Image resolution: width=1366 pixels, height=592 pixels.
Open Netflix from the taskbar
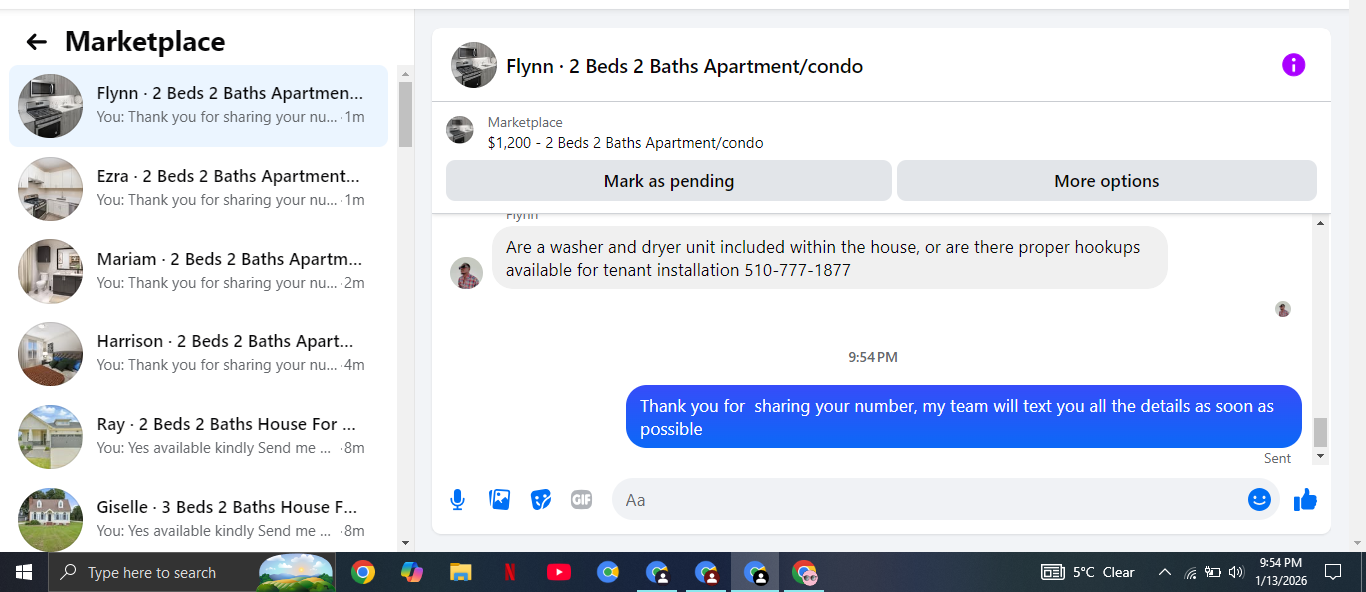(510, 572)
